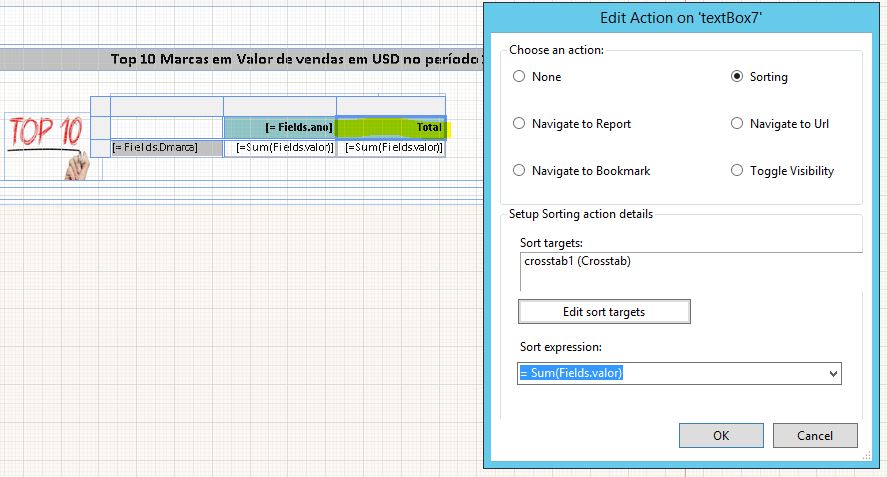Select the highlighted Total header cell
887x477 pixels.
391,128
